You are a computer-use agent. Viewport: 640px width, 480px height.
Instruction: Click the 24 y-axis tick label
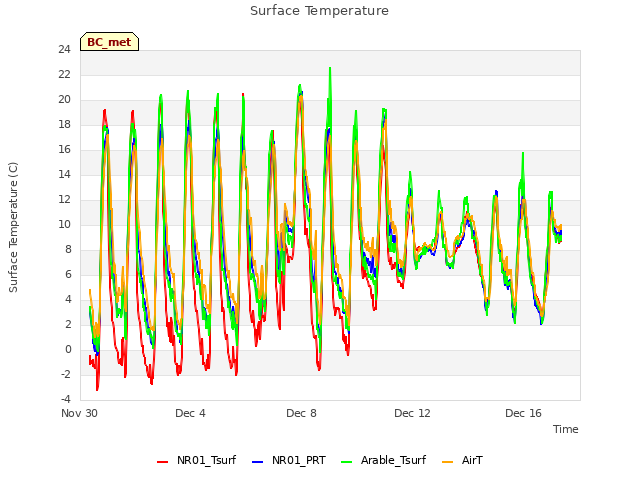(x=64, y=49)
